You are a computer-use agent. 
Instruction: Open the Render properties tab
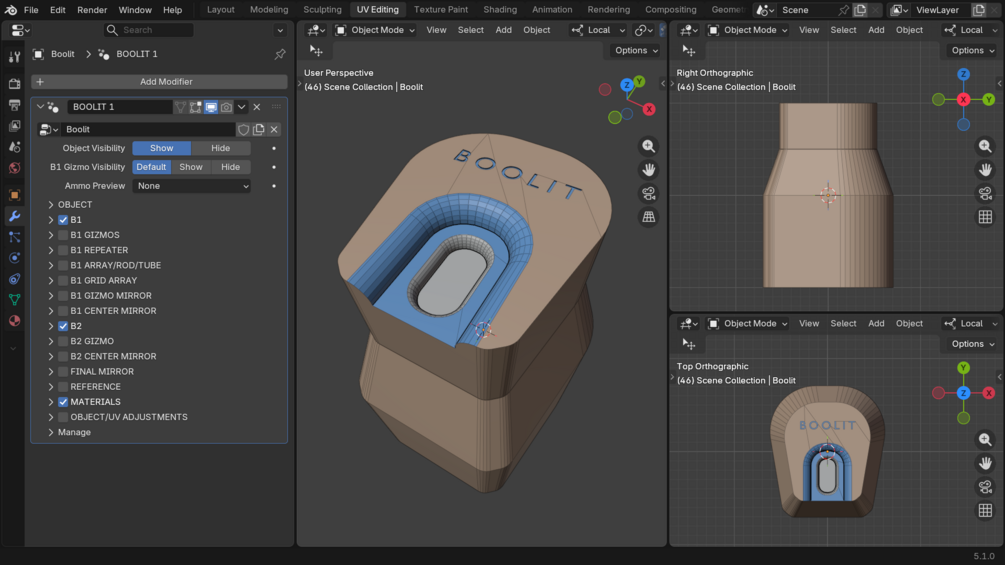click(14, 83)
